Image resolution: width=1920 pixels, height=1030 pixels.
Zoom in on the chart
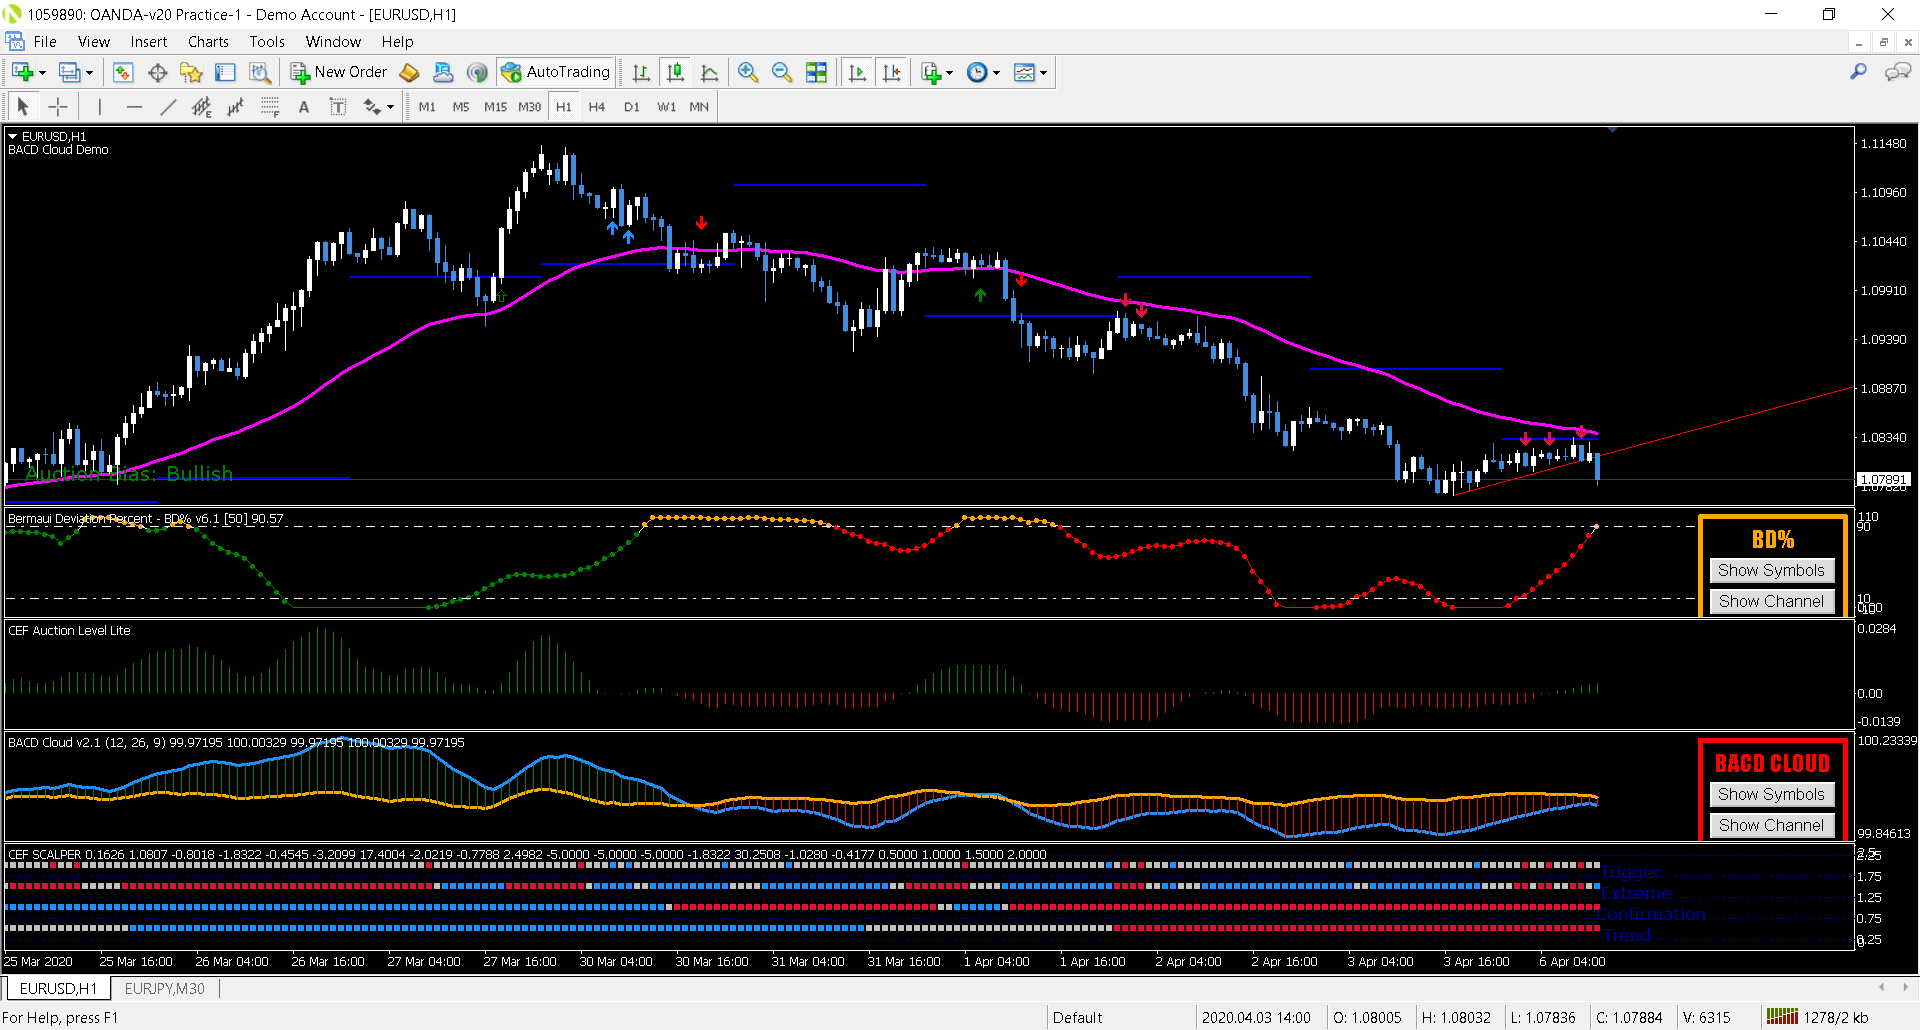[748, 72]
